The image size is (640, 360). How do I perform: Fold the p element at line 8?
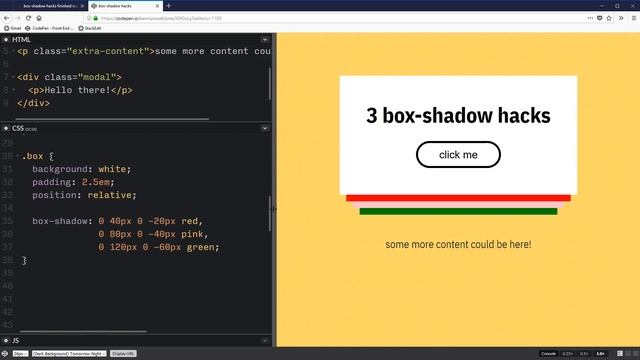13,90
